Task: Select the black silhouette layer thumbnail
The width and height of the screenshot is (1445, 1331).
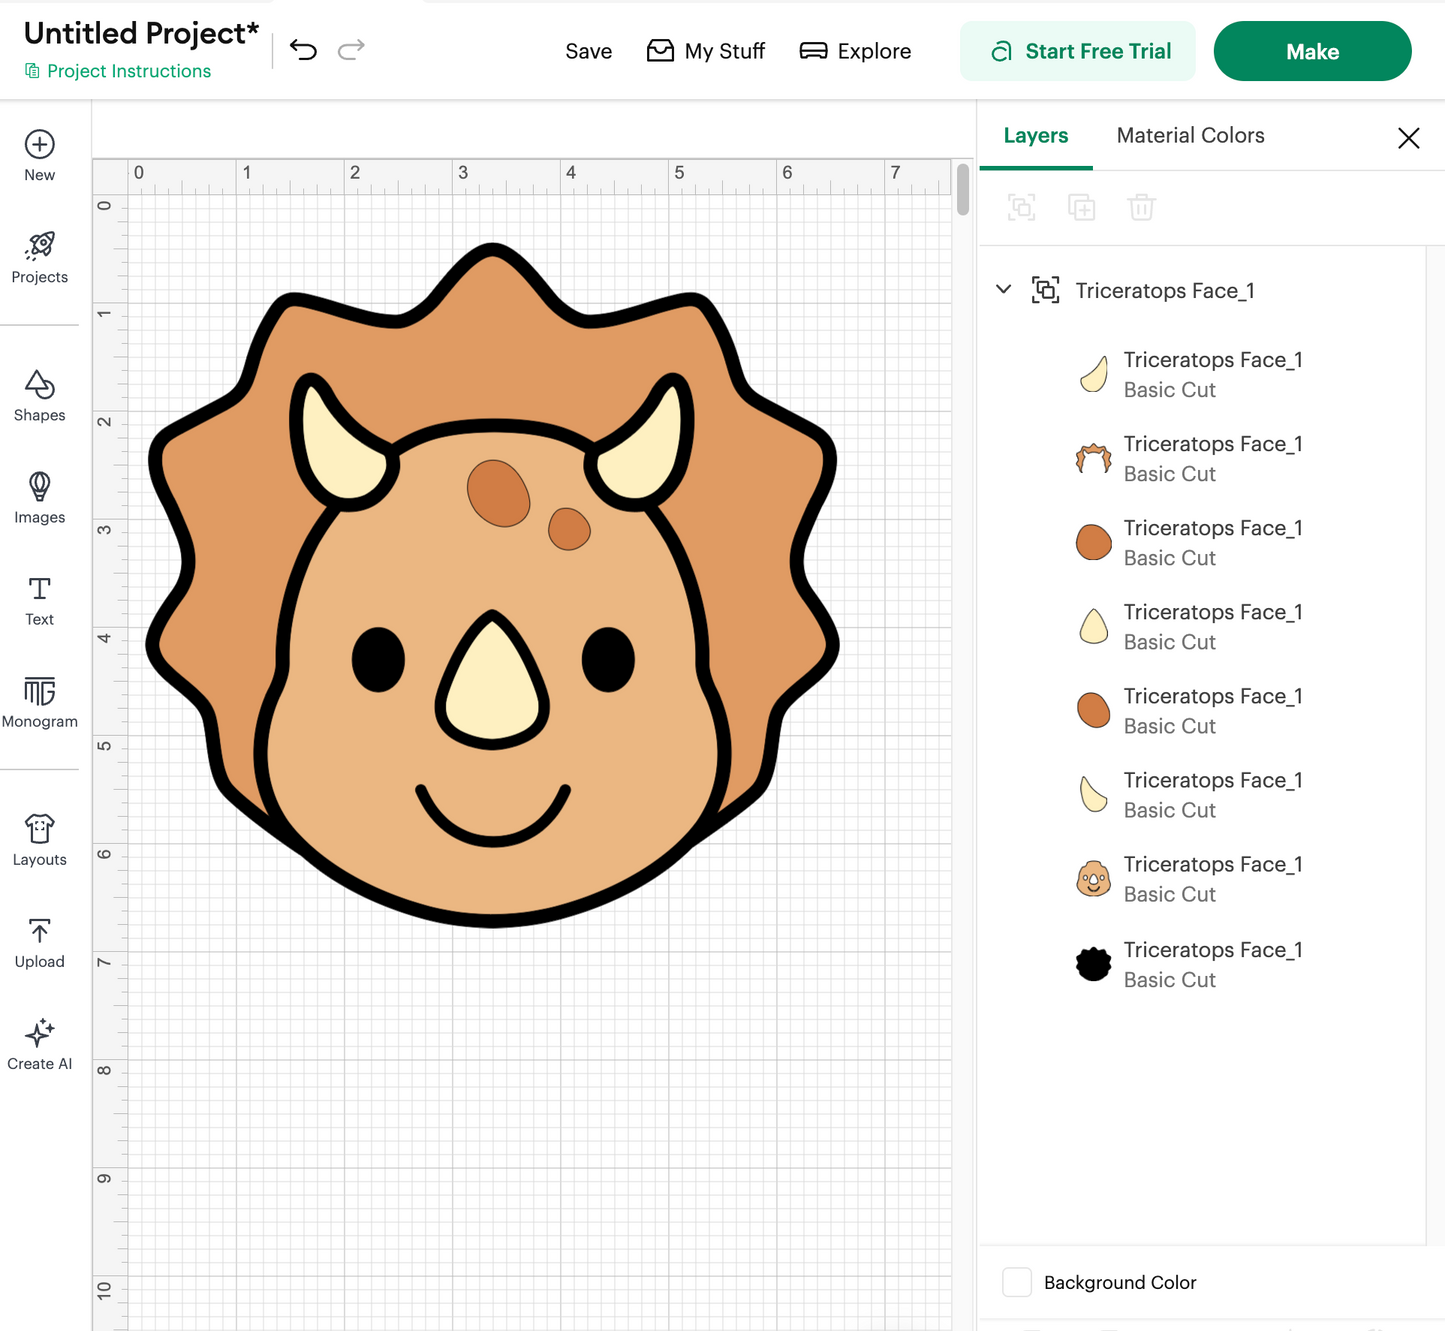Action: click(x=1093, y=964)
